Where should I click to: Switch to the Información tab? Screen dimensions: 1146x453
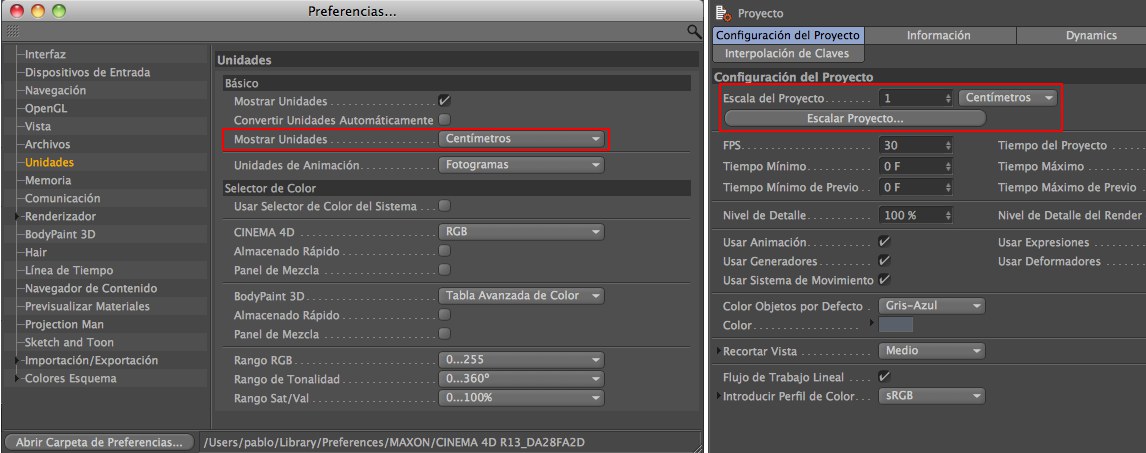point(938,35)
